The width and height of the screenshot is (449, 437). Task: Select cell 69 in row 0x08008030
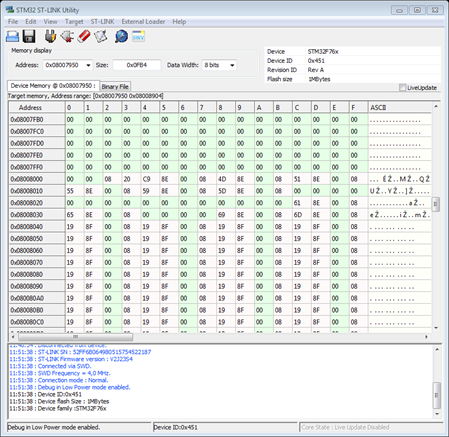(x=226, y=215)
